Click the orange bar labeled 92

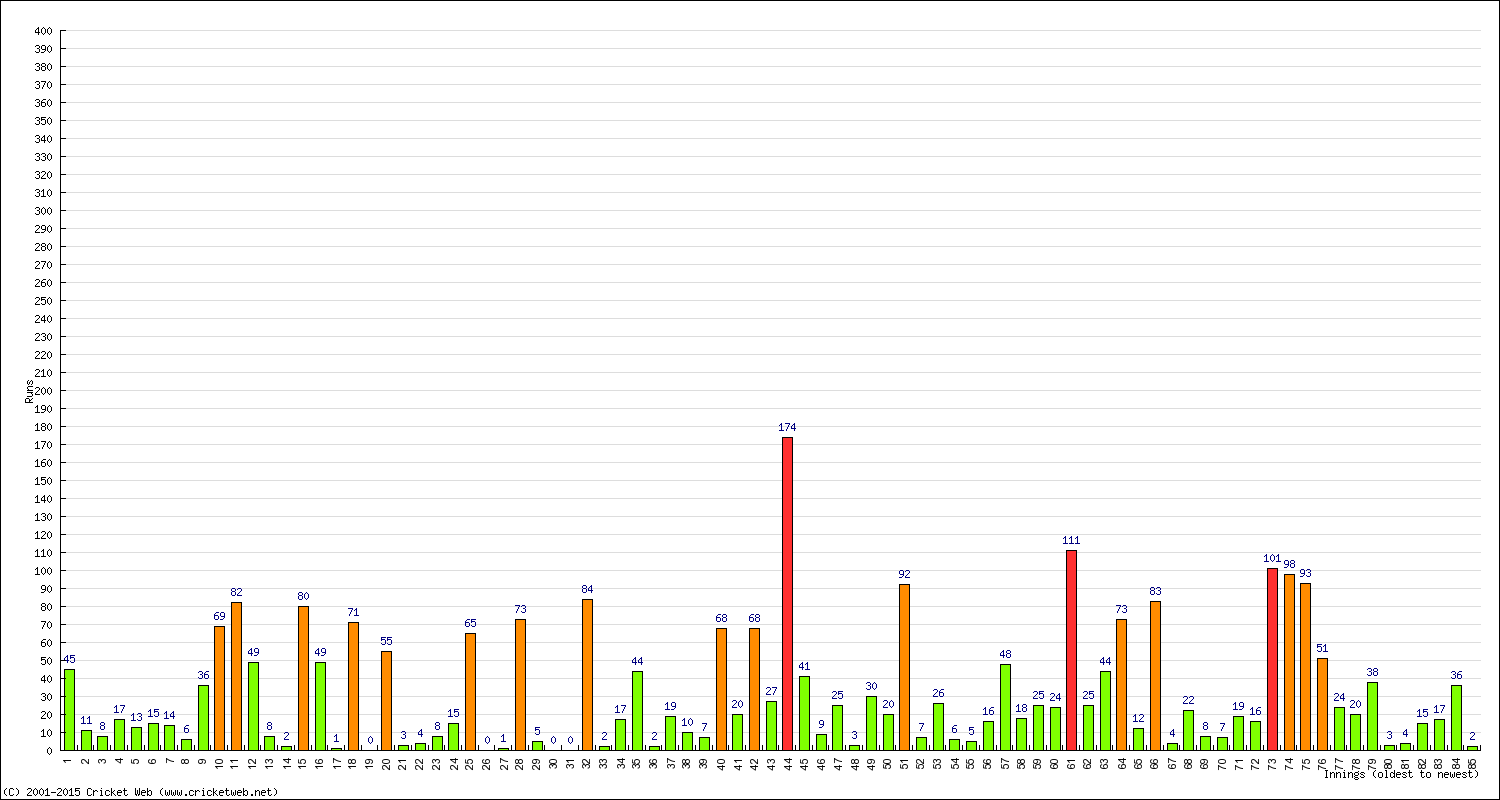click(x=905, y=668)
